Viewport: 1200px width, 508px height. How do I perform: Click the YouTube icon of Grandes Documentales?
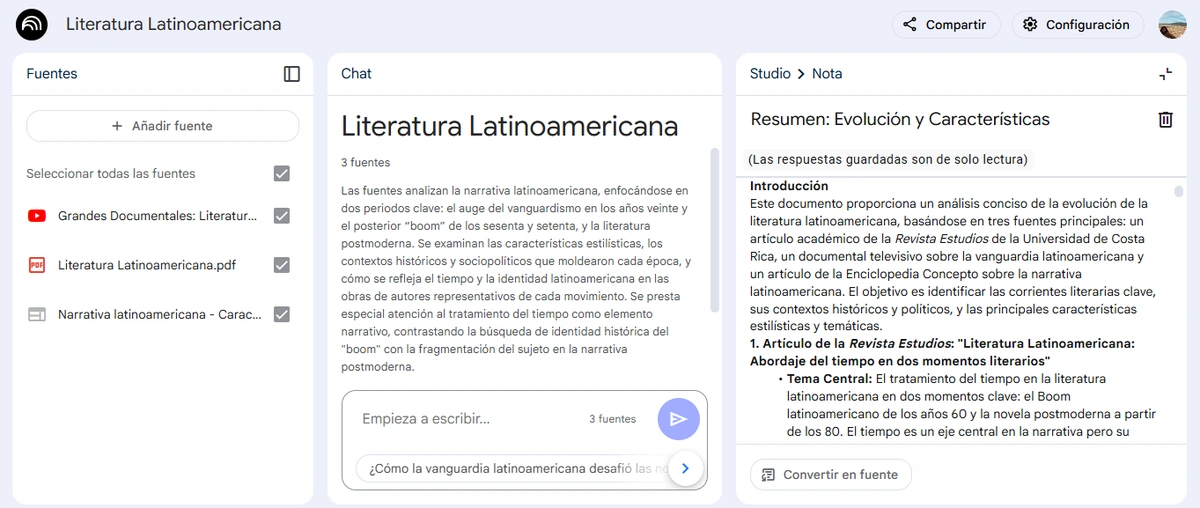click(37, 216)
